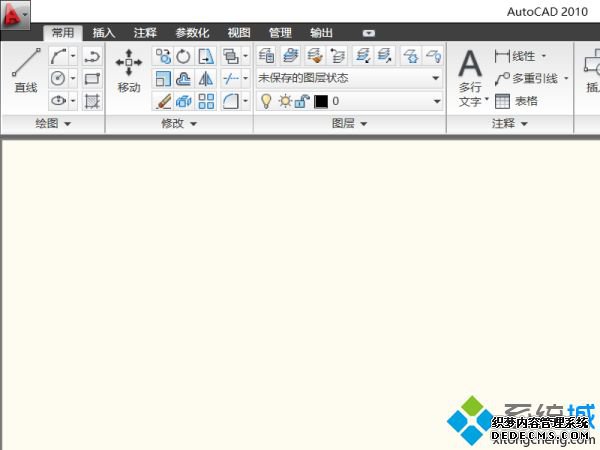Pick the Fillet tool in the 修改 panel
The image size is (600, 450).
click(231, 101)
